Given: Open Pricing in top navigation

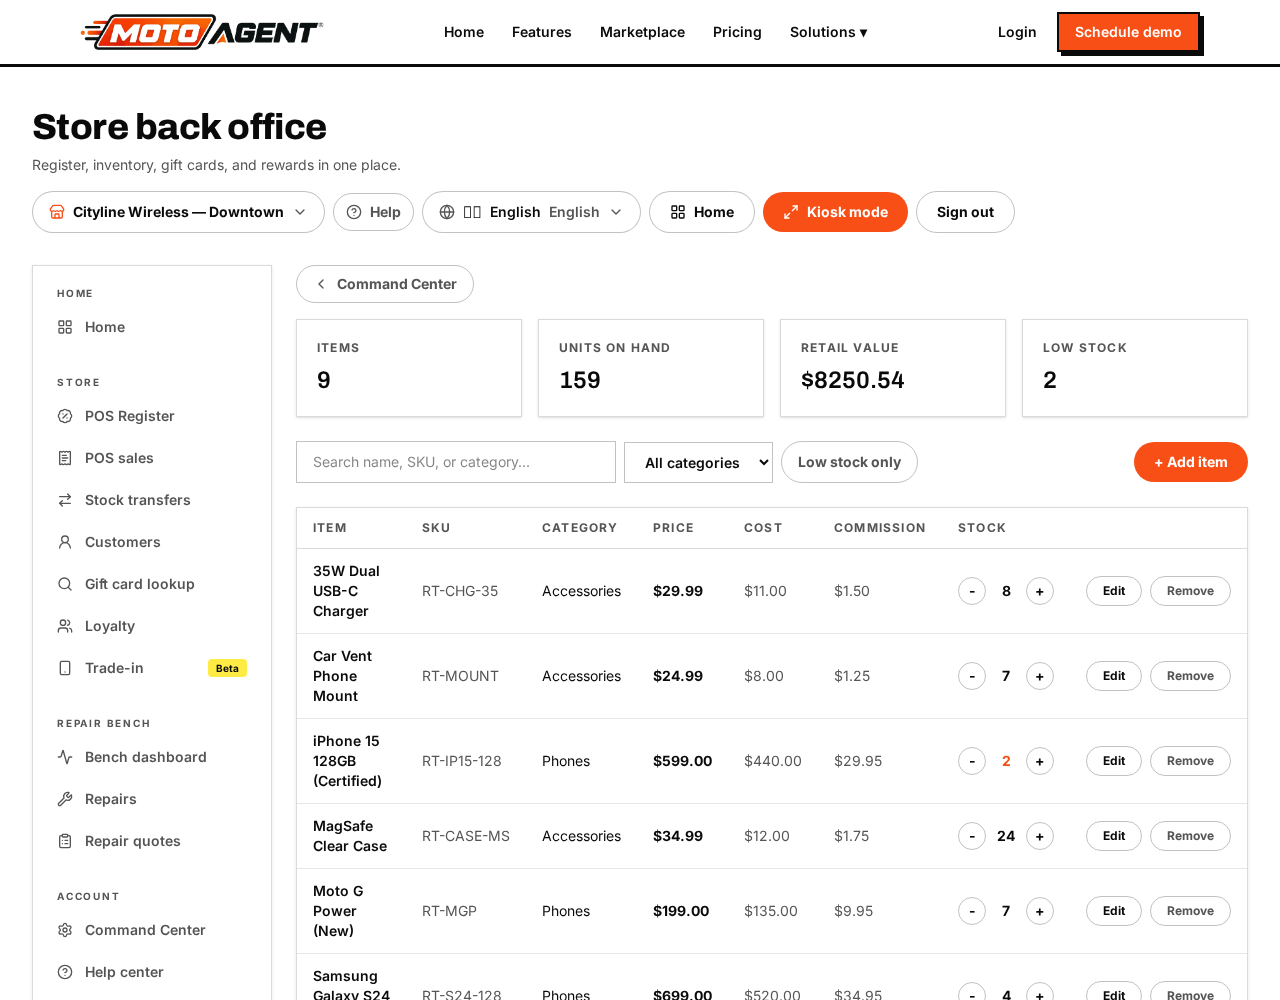Looking at the screenshot, I should point(737,32).
